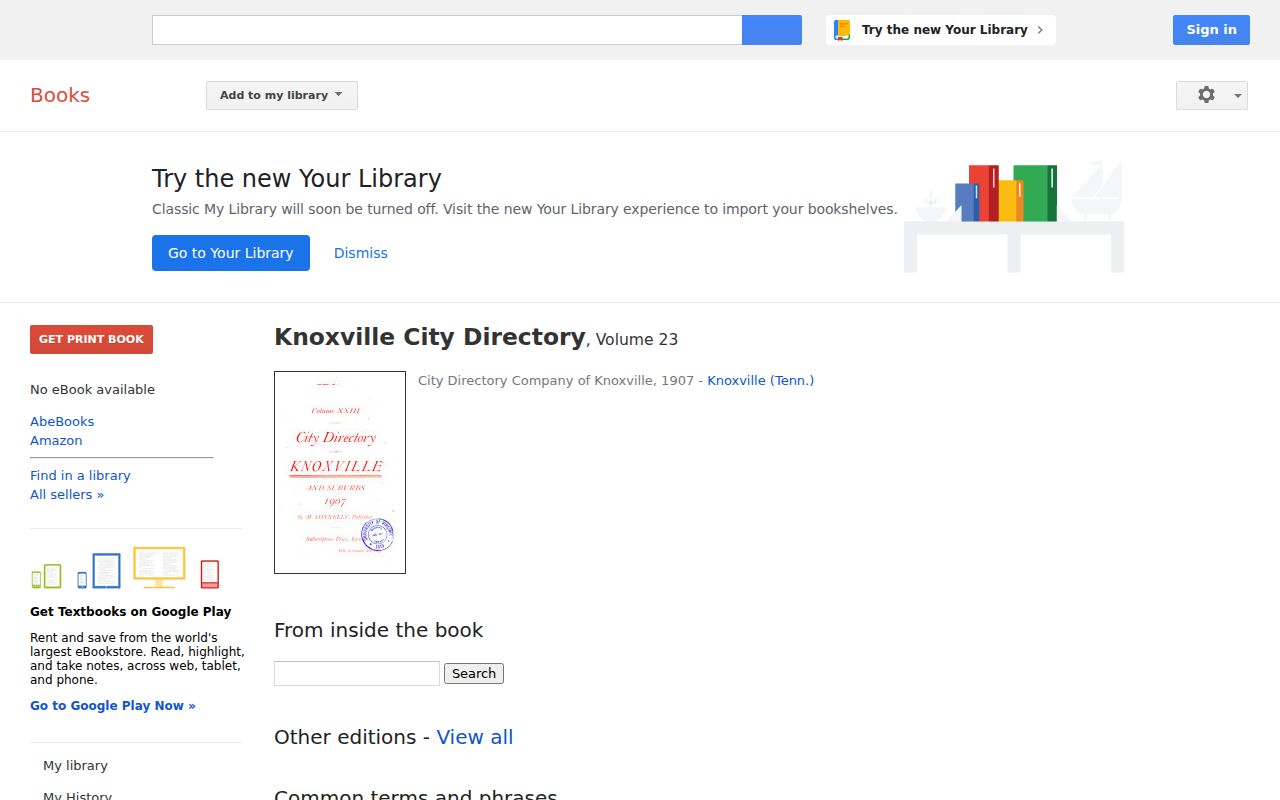Image resolution: width=1280 pixels, height=800 pixels.
Task: Click the devices illustration for Google Play textbooks
Action: 125,568
